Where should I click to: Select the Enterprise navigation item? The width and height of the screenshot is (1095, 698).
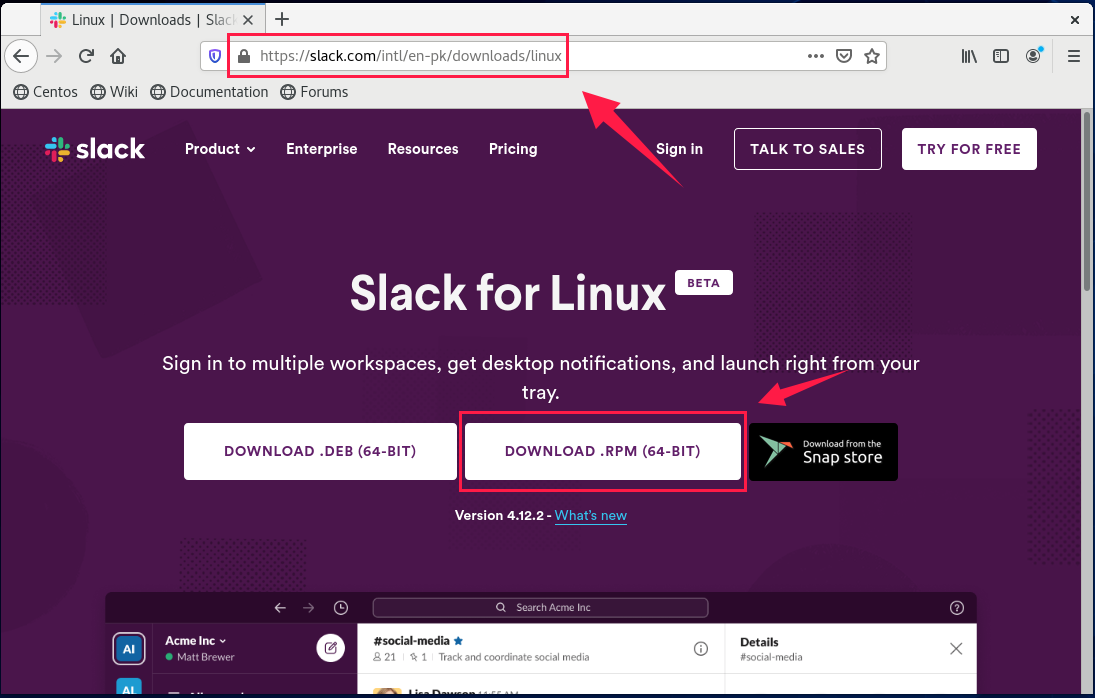tap(321, 149)
